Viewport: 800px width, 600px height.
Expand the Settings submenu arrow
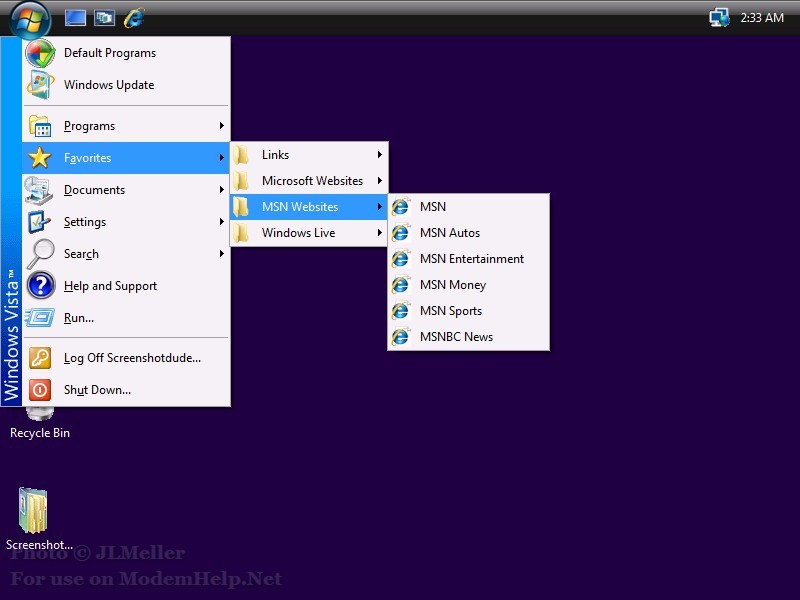pos(221,221)
